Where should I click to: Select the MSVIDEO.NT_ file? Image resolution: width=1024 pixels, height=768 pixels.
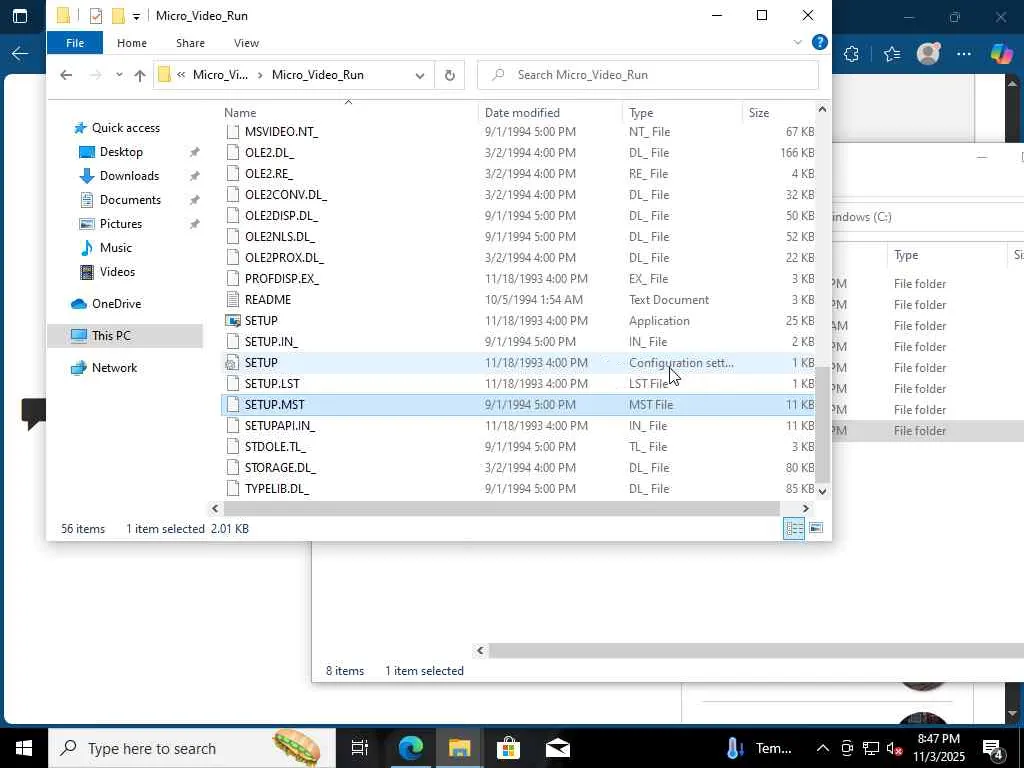pos(281,132)
